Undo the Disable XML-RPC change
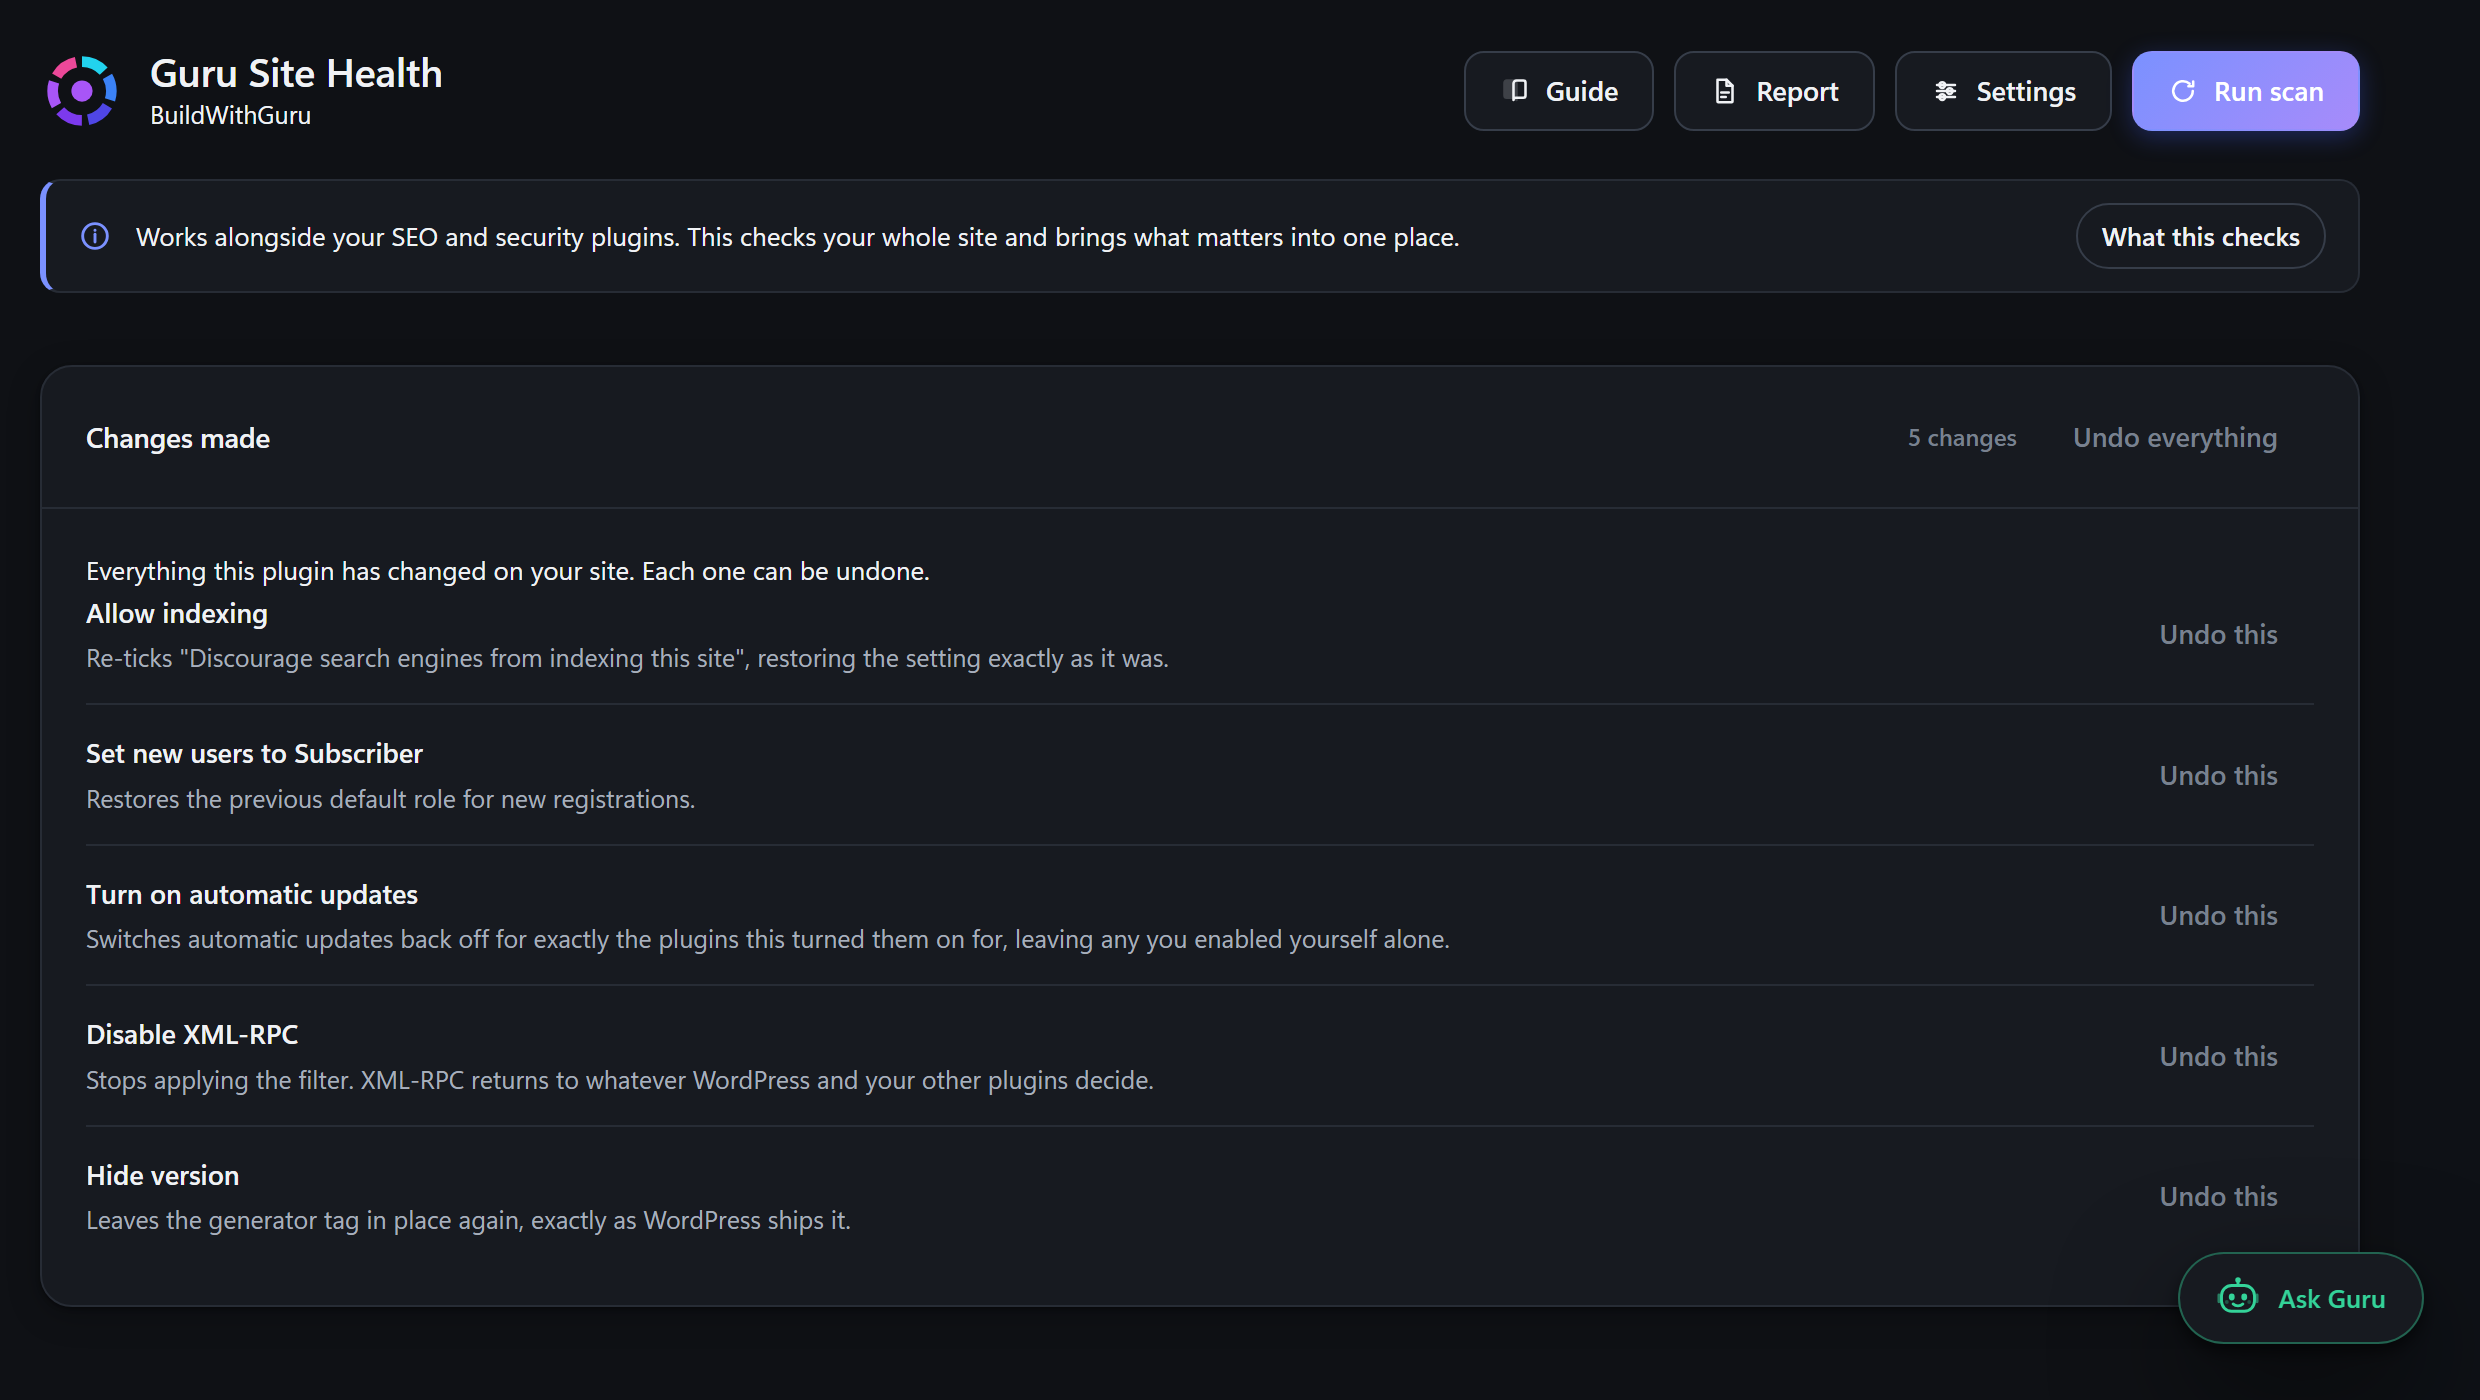 2218,1057
